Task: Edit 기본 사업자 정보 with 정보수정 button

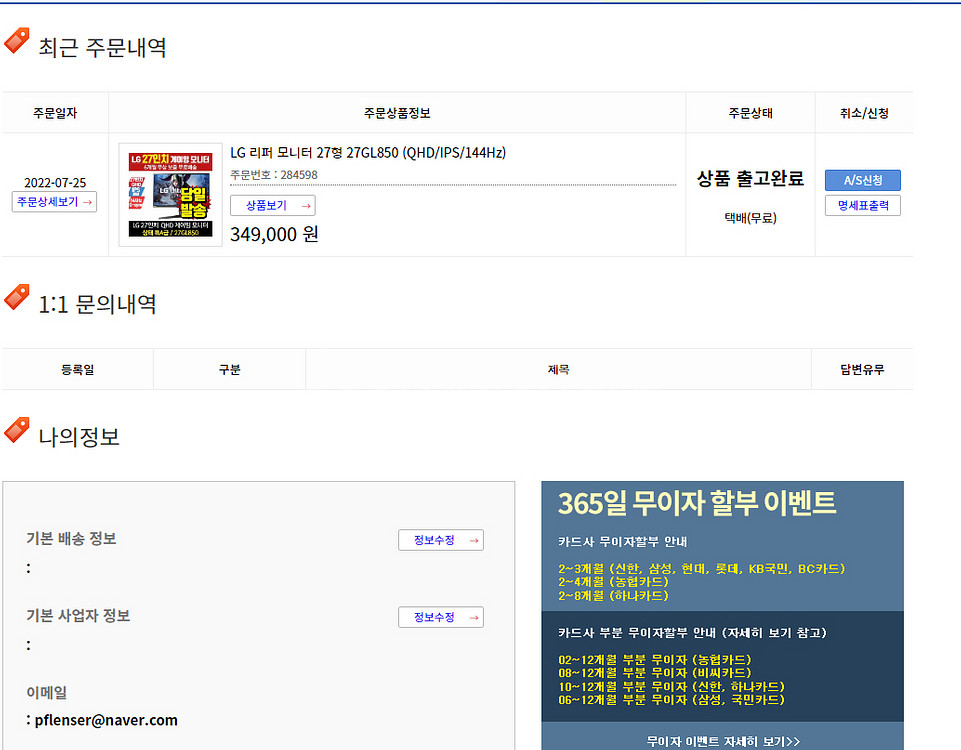Action: coord(441,617)
